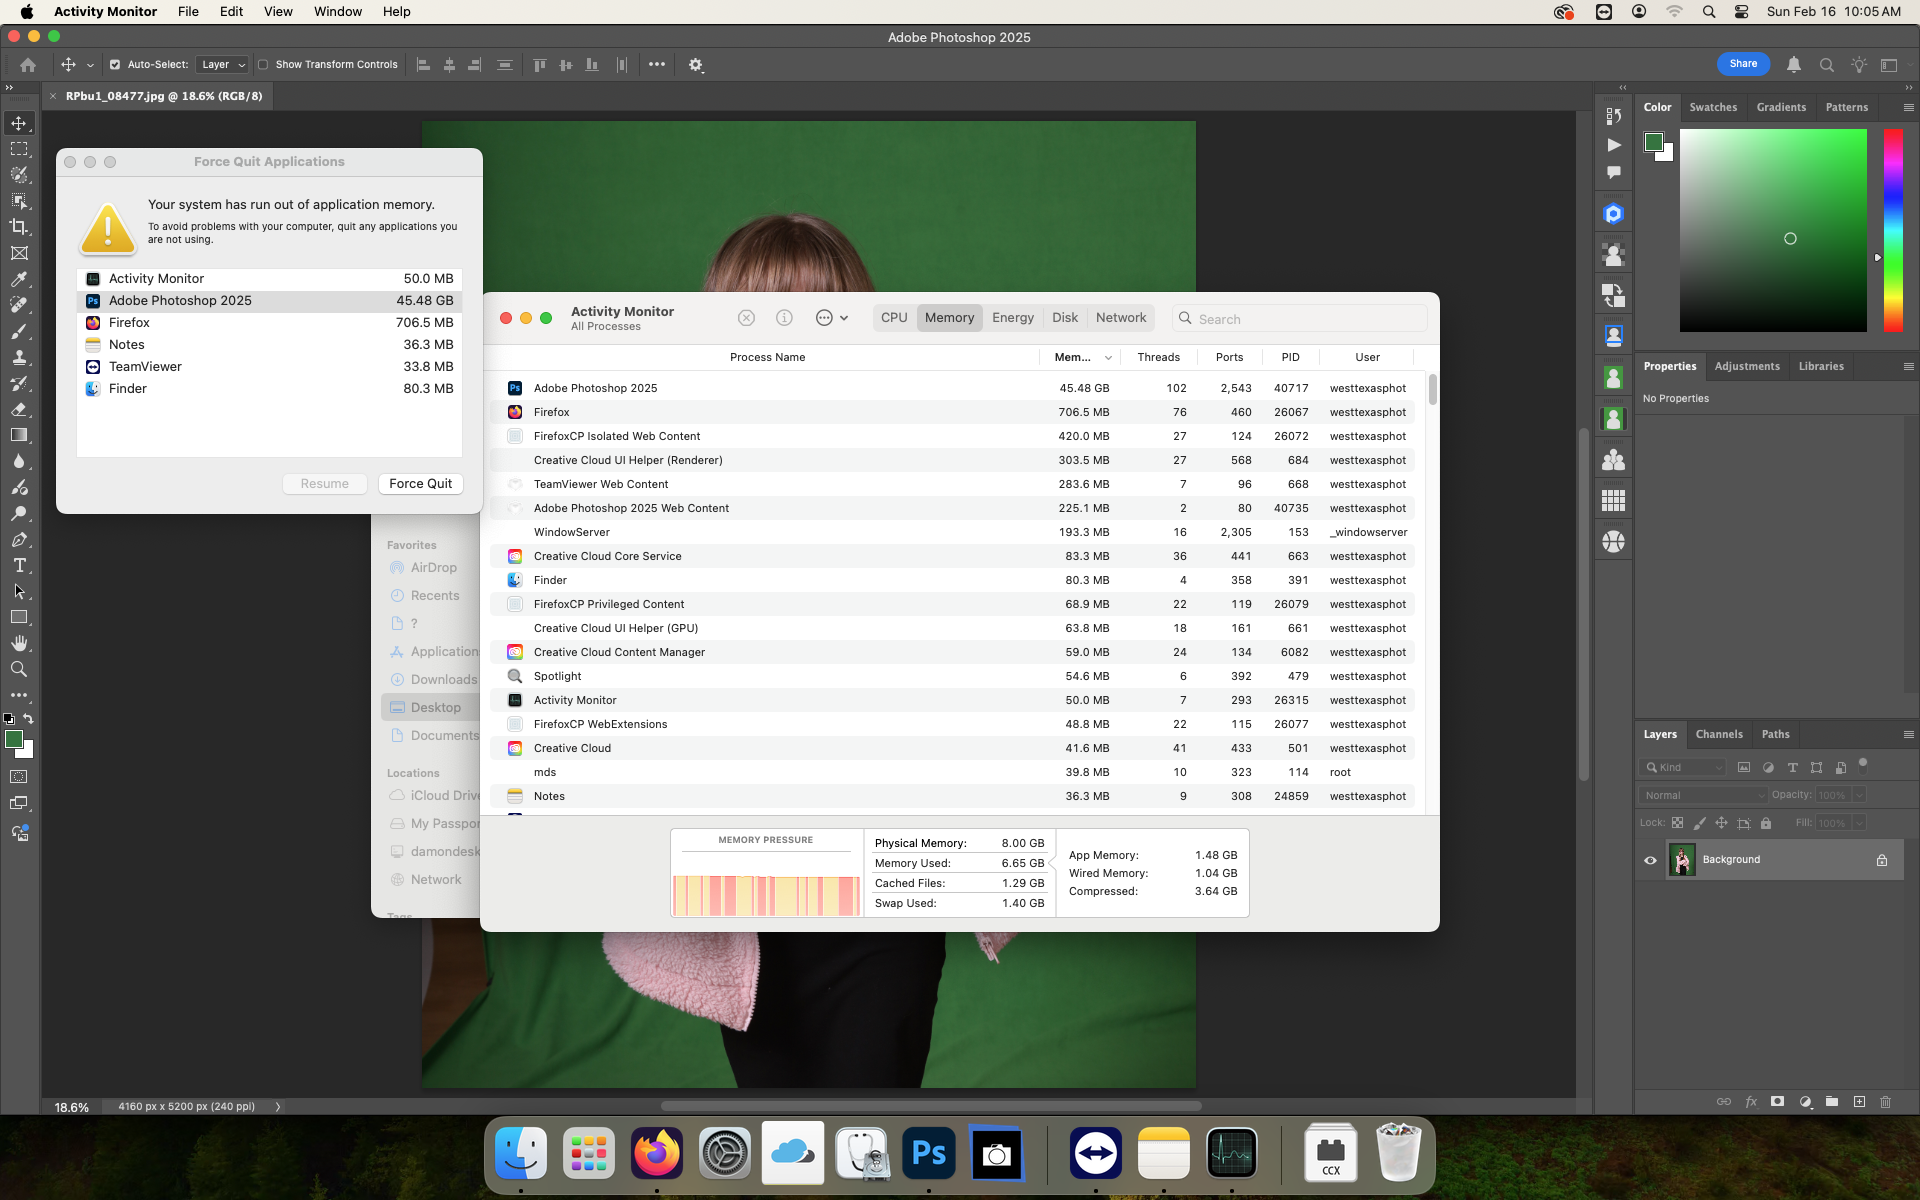1920x1200 pixels.
Task: Switch to the Swatches panel tab
Action: point(1713,107)
